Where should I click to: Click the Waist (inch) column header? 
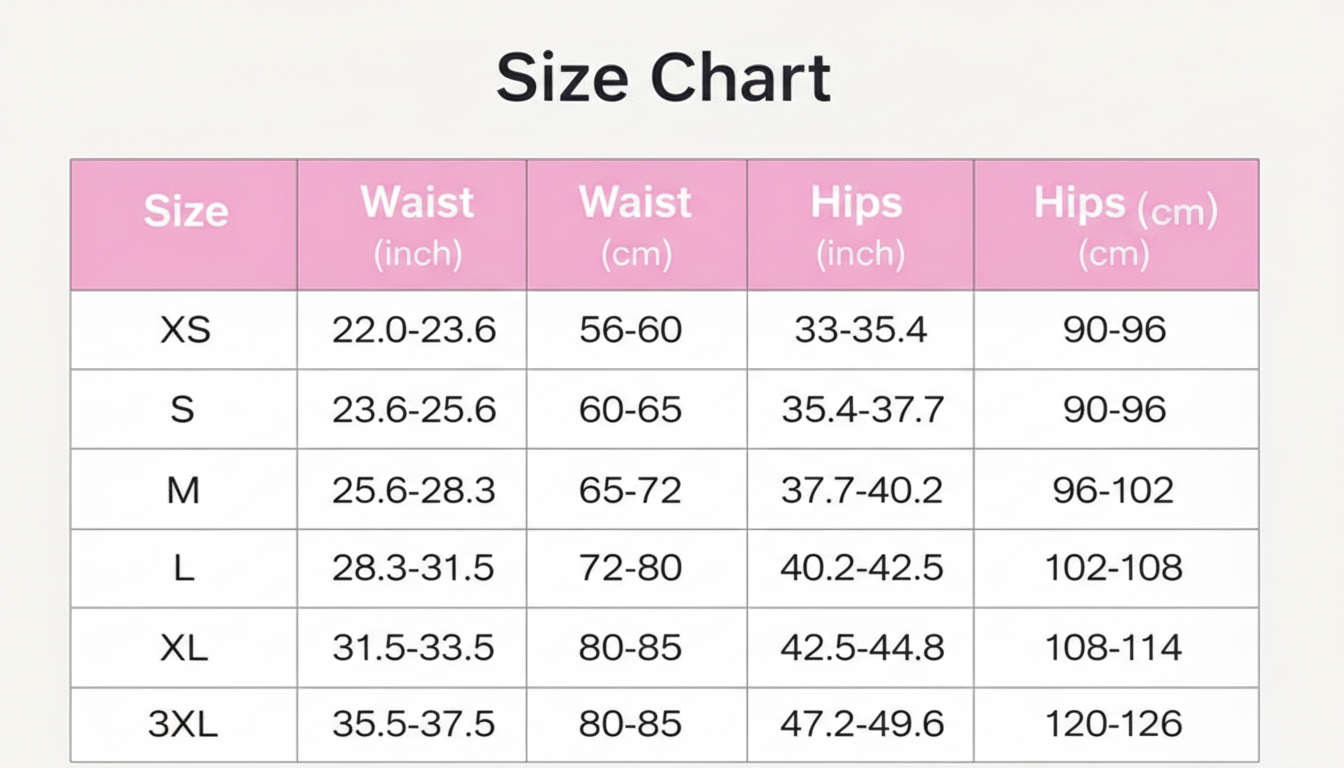pyautogui.click(x=417, y=226)
